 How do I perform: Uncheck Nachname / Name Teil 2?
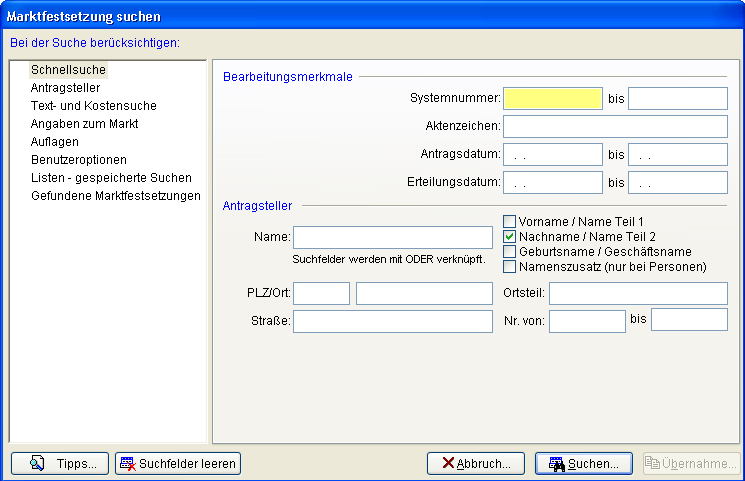tap(509, 237)
